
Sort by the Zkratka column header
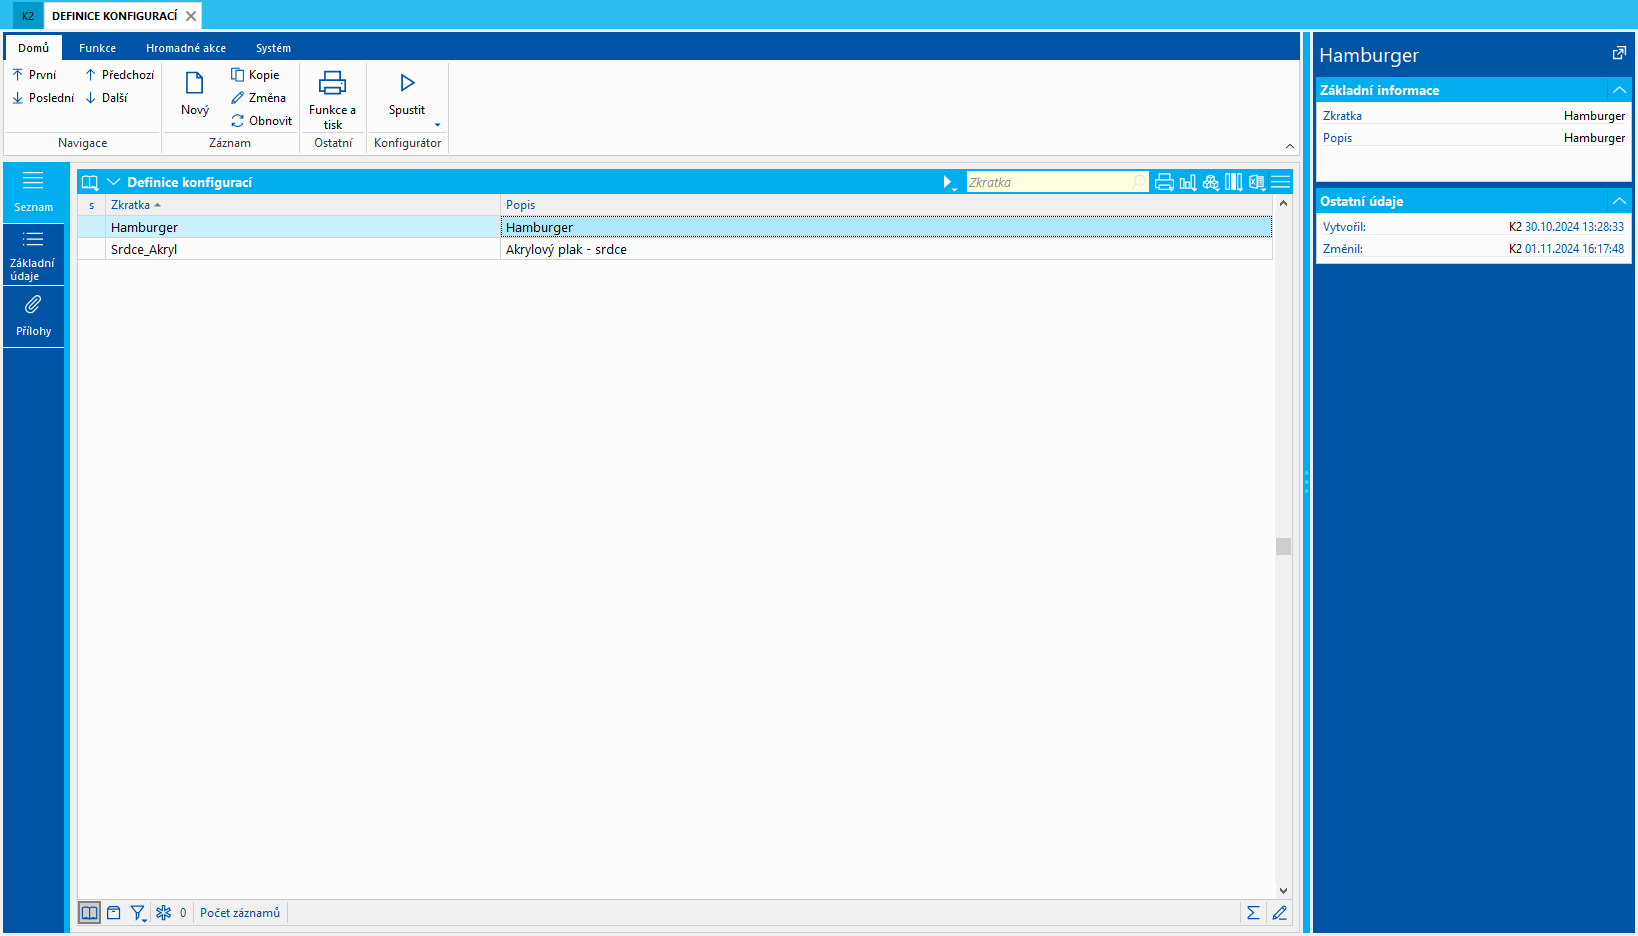[x=303, y=205]
